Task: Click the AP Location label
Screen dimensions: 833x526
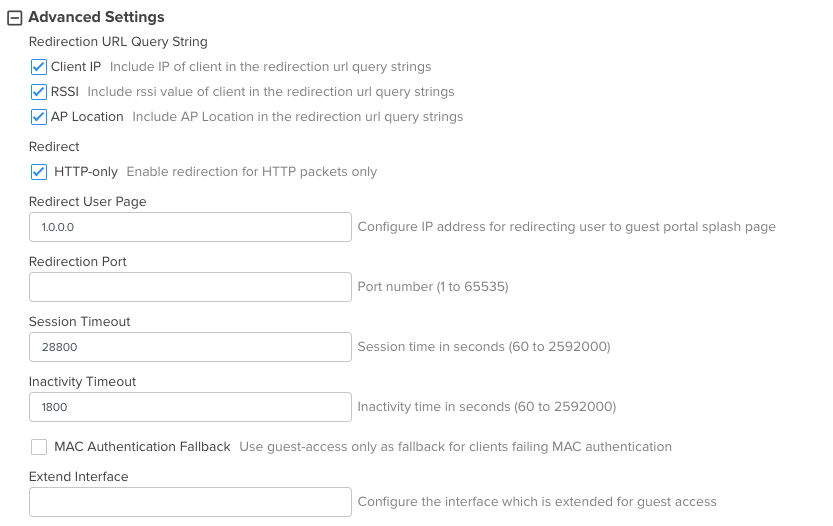Action: tap(87, 117)
